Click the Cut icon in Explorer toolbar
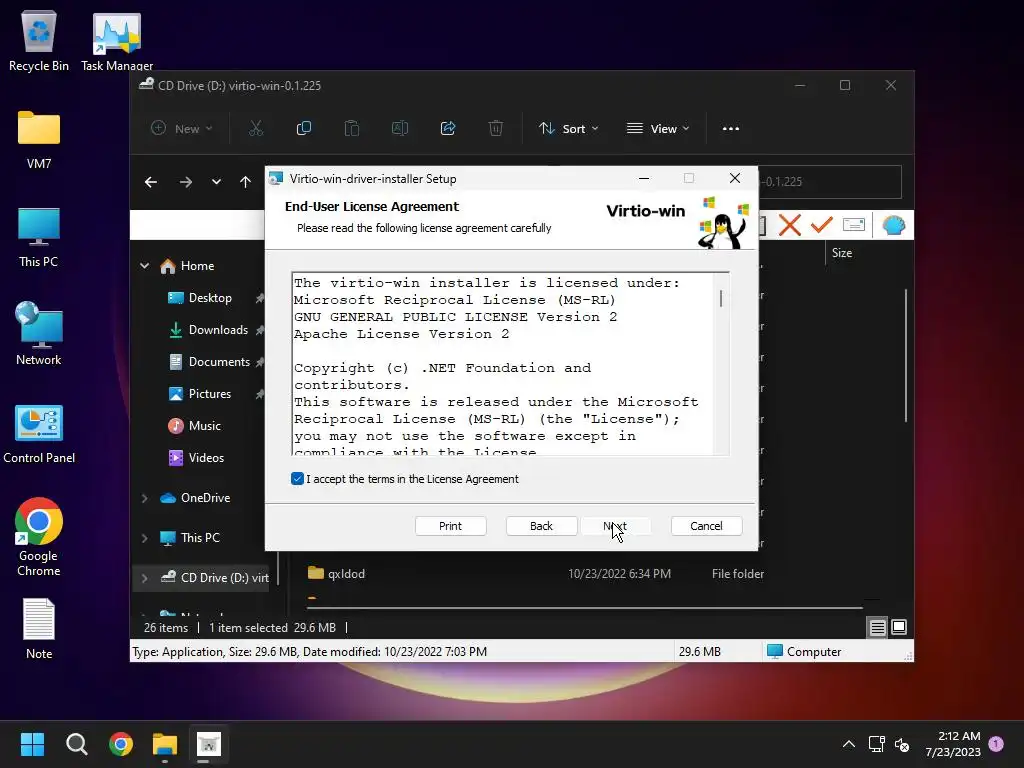 [x=256, y=129]
